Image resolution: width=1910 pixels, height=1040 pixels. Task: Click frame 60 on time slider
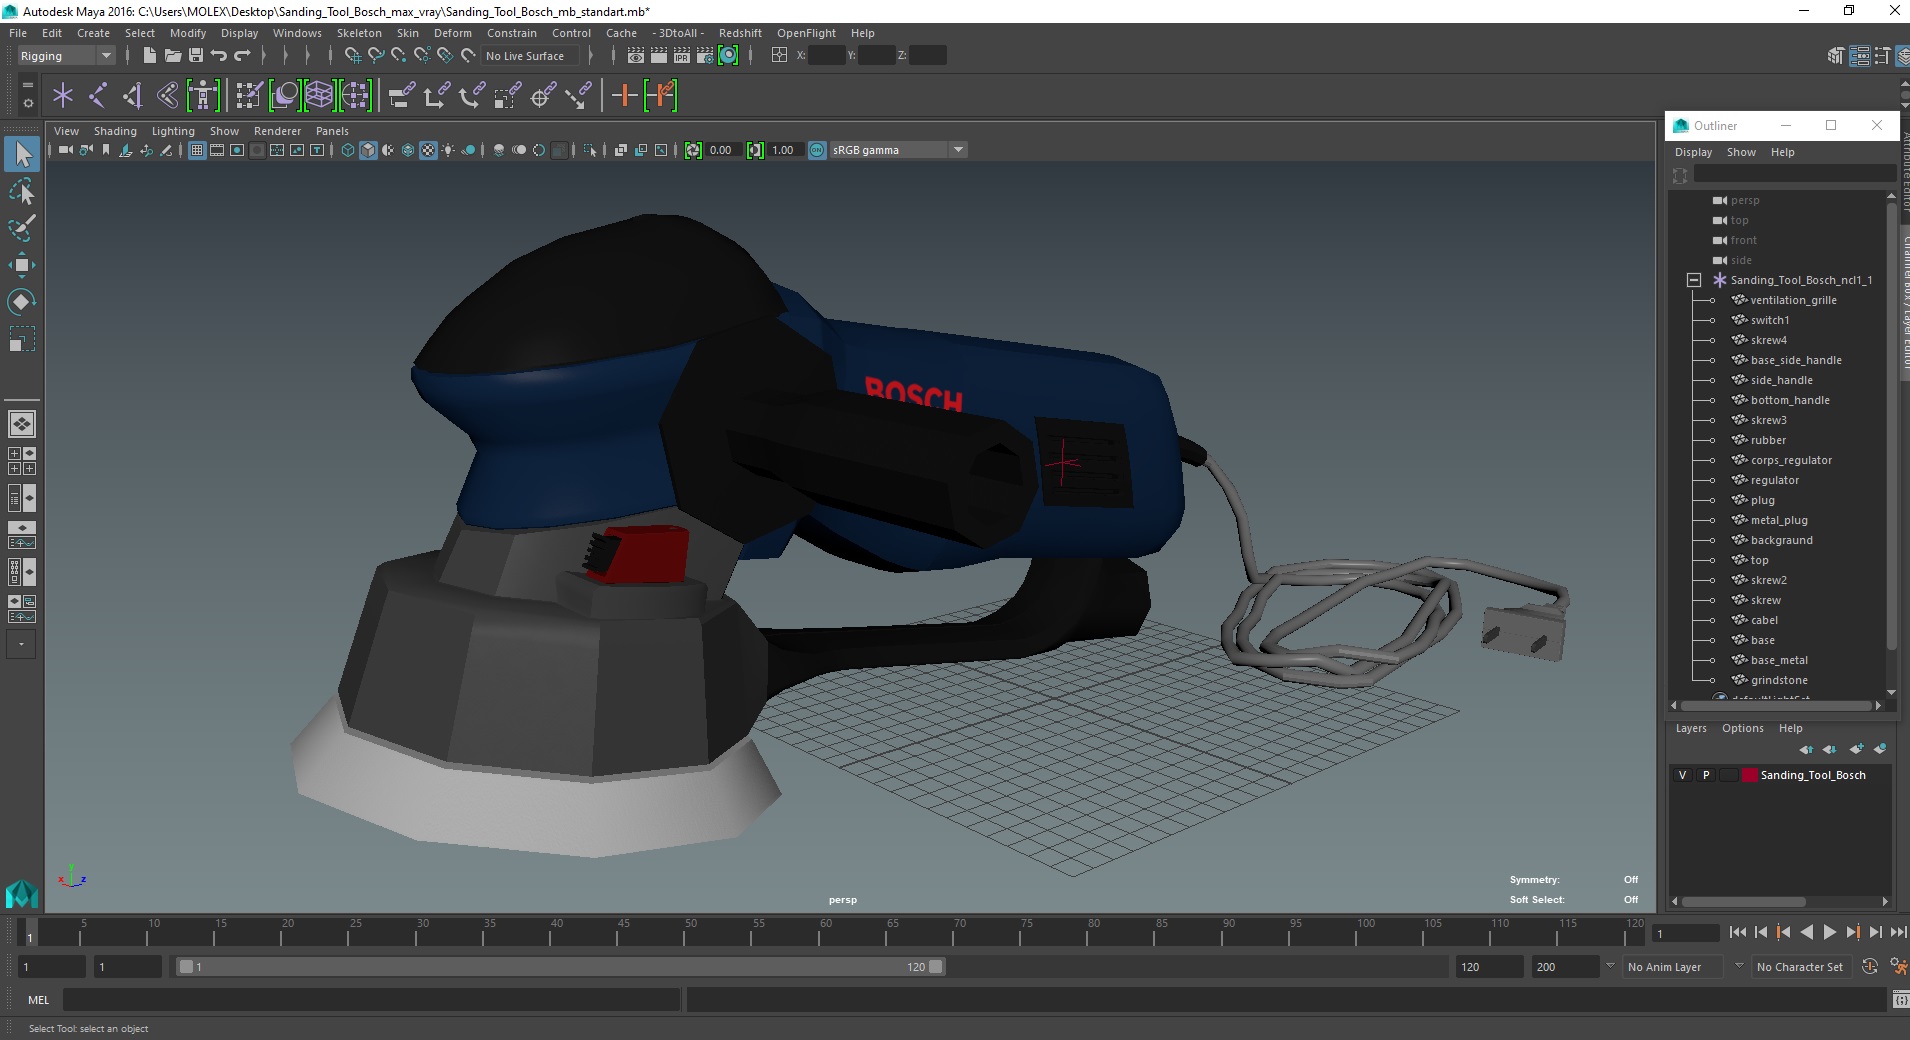click(x=826, y=933)
